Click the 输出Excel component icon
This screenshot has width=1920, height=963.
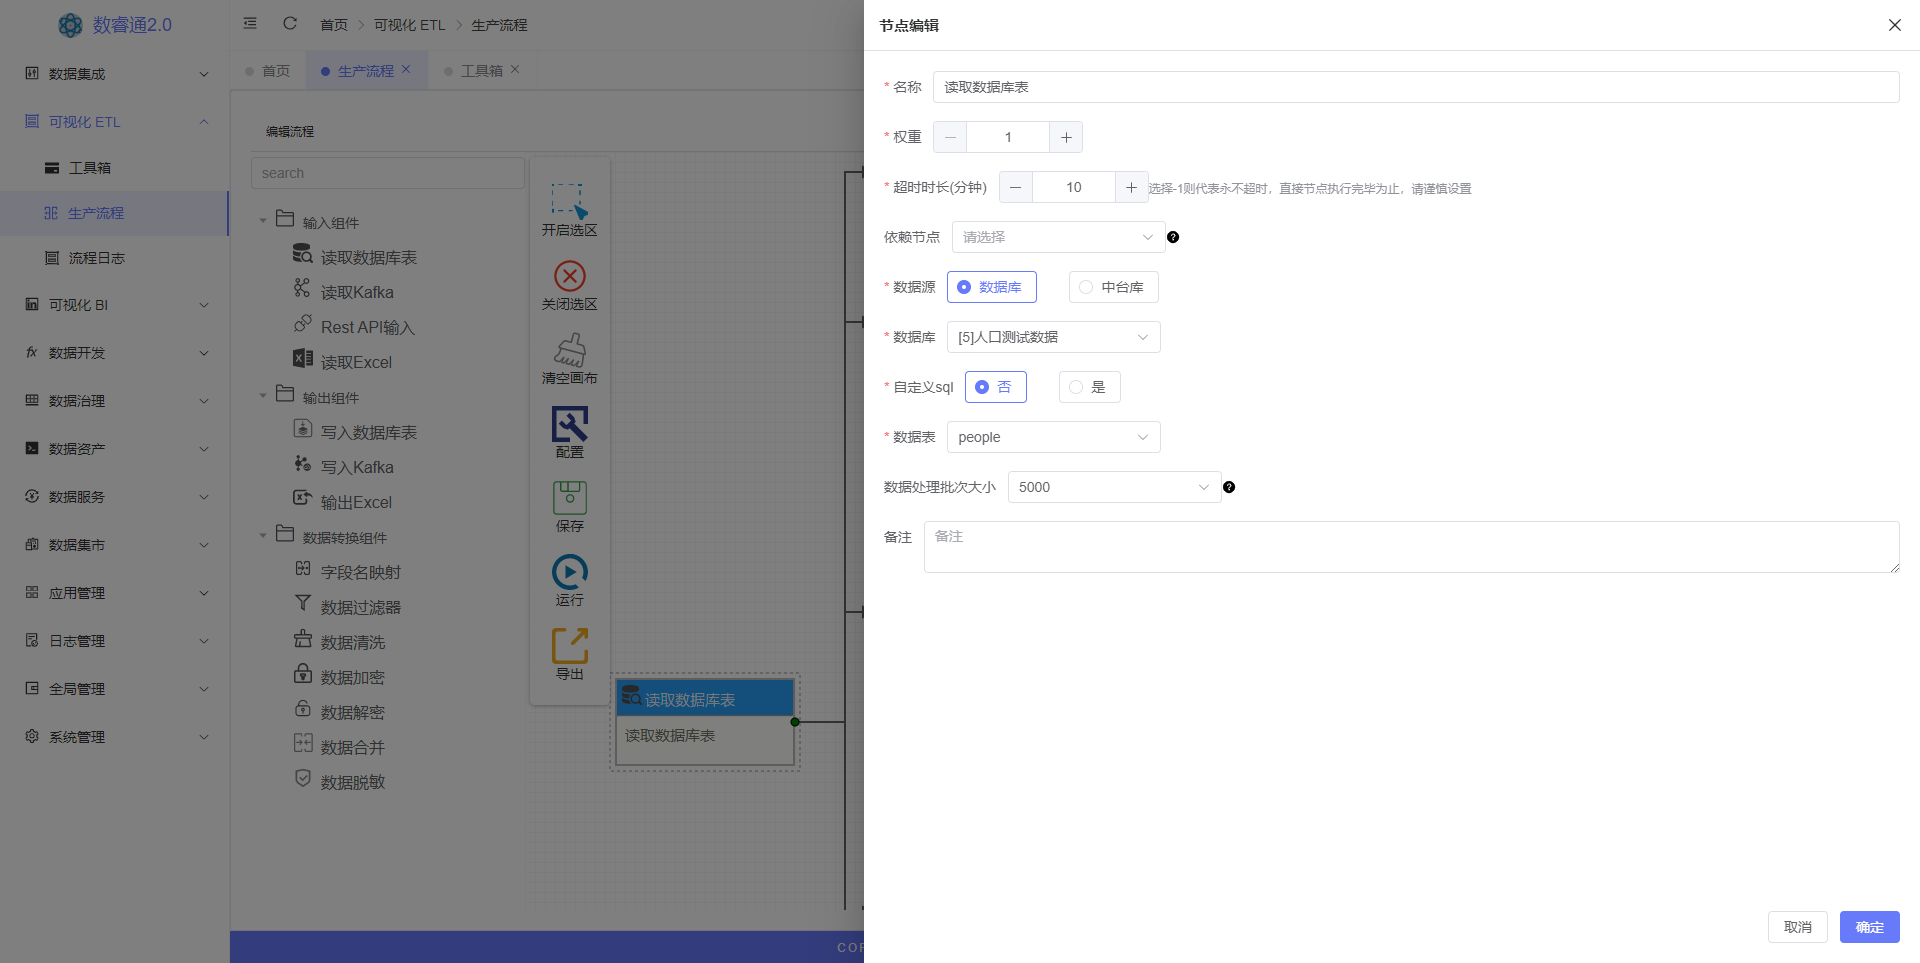302,498
